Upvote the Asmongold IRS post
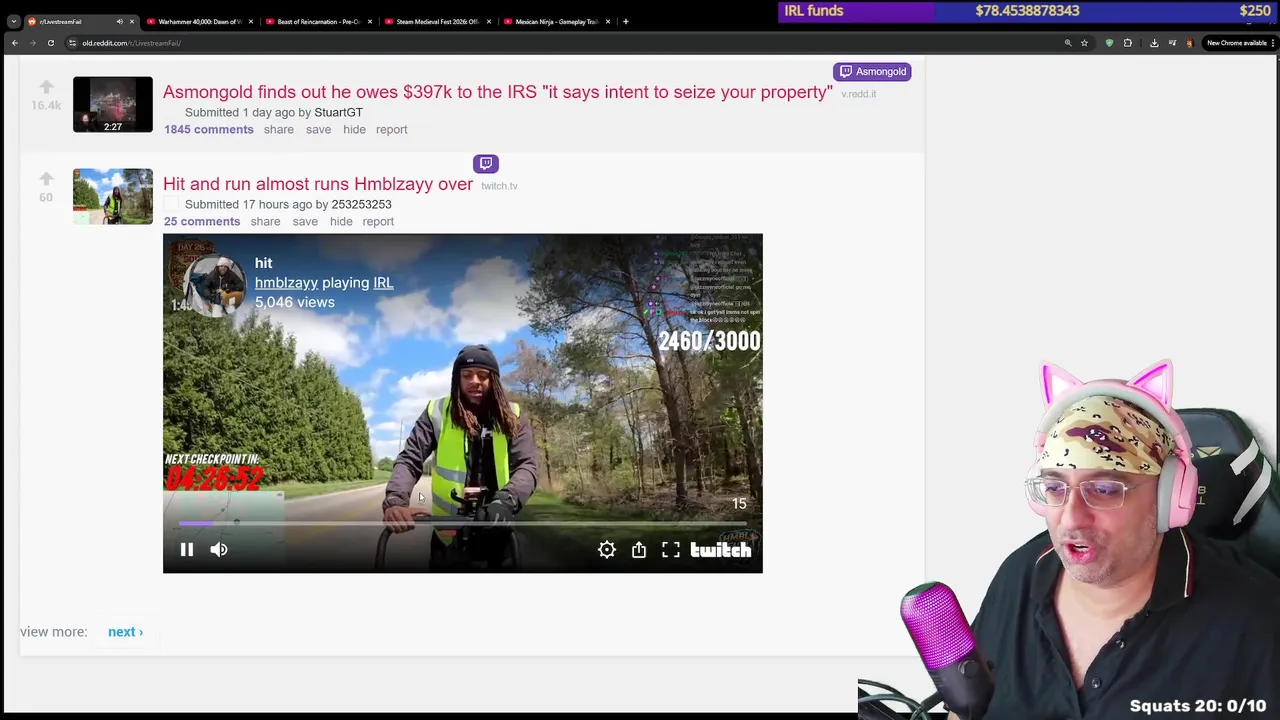Viewport: 1280px width, 720px height. click(46, 87)
